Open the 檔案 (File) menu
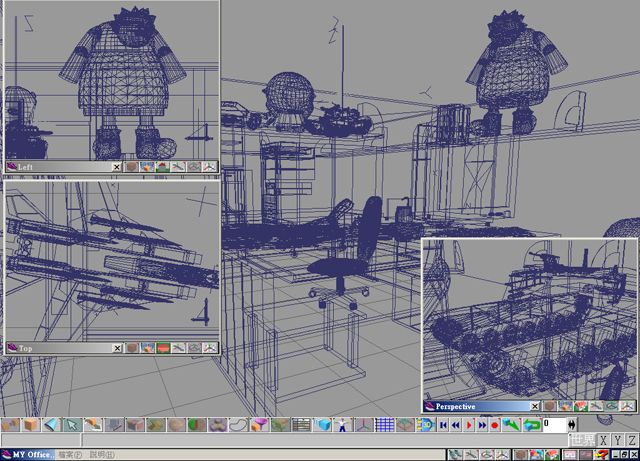The width and height of the screenshot is (640, 461). tap(70, 454)
